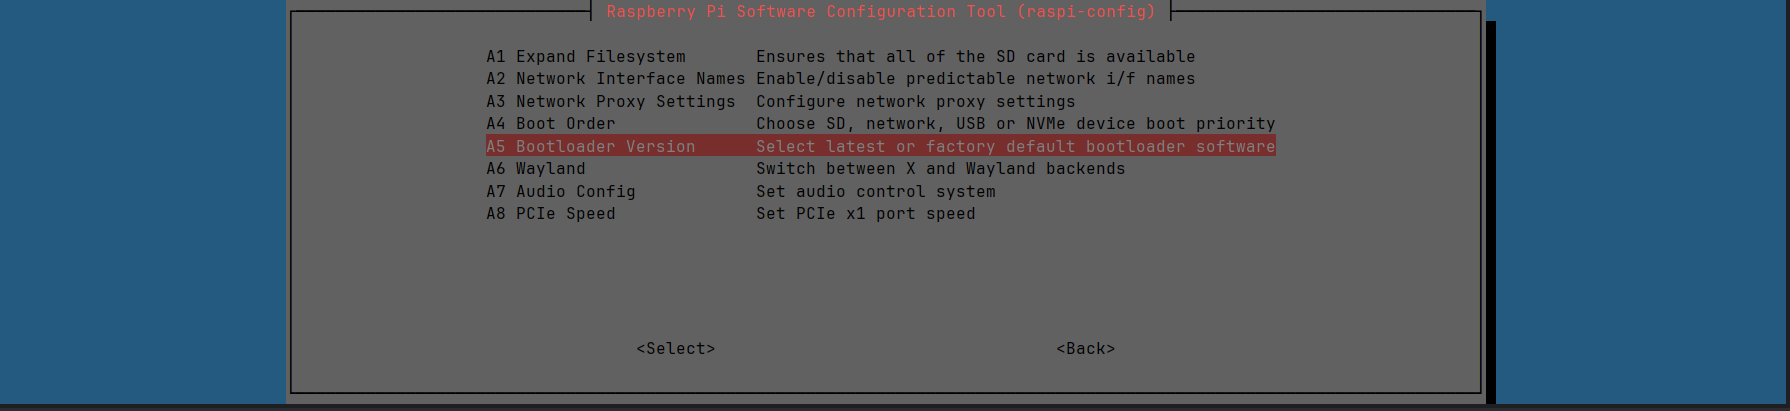Select the A1 Expand Filesystem option

[586, 57]
